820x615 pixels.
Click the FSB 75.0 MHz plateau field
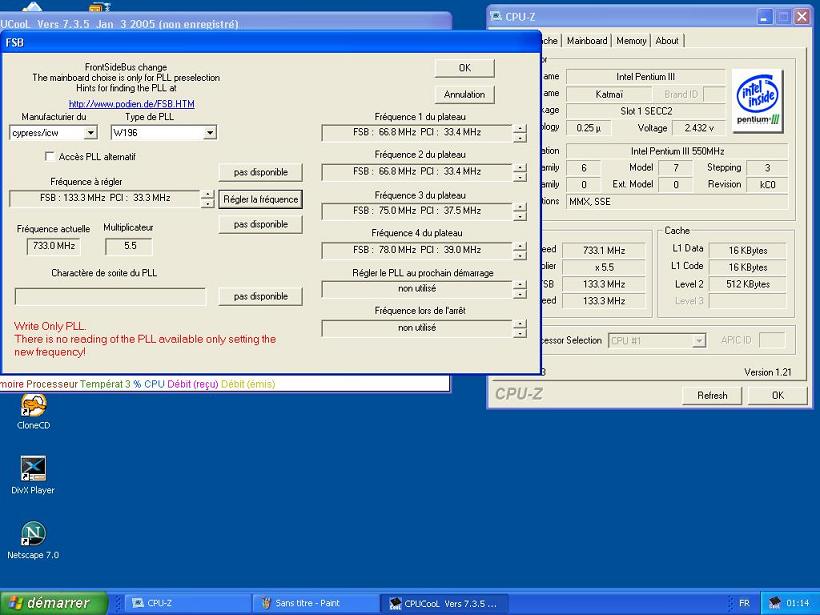tap(417, 211)
